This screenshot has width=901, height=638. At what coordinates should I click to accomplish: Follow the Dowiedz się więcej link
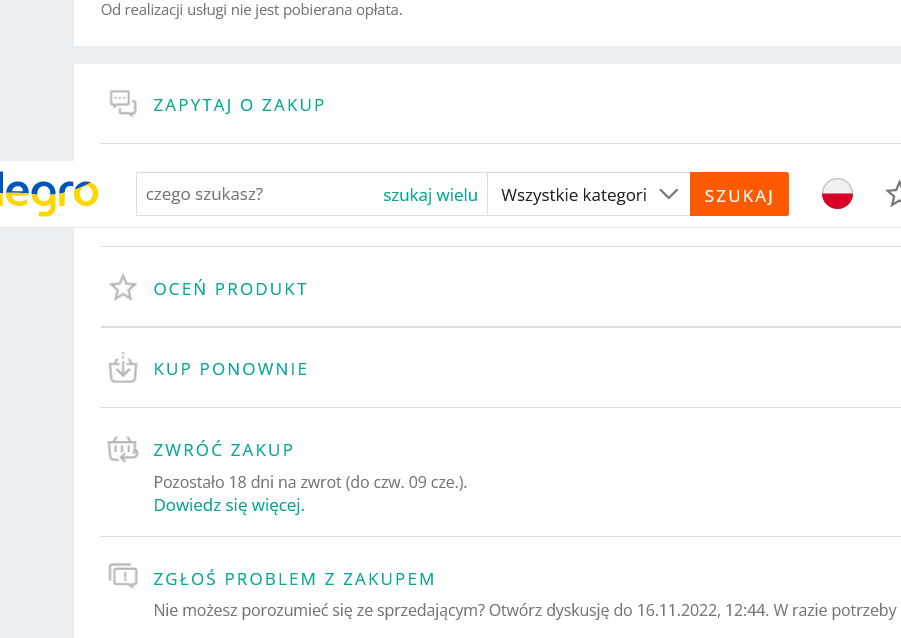tap(229, 505)
